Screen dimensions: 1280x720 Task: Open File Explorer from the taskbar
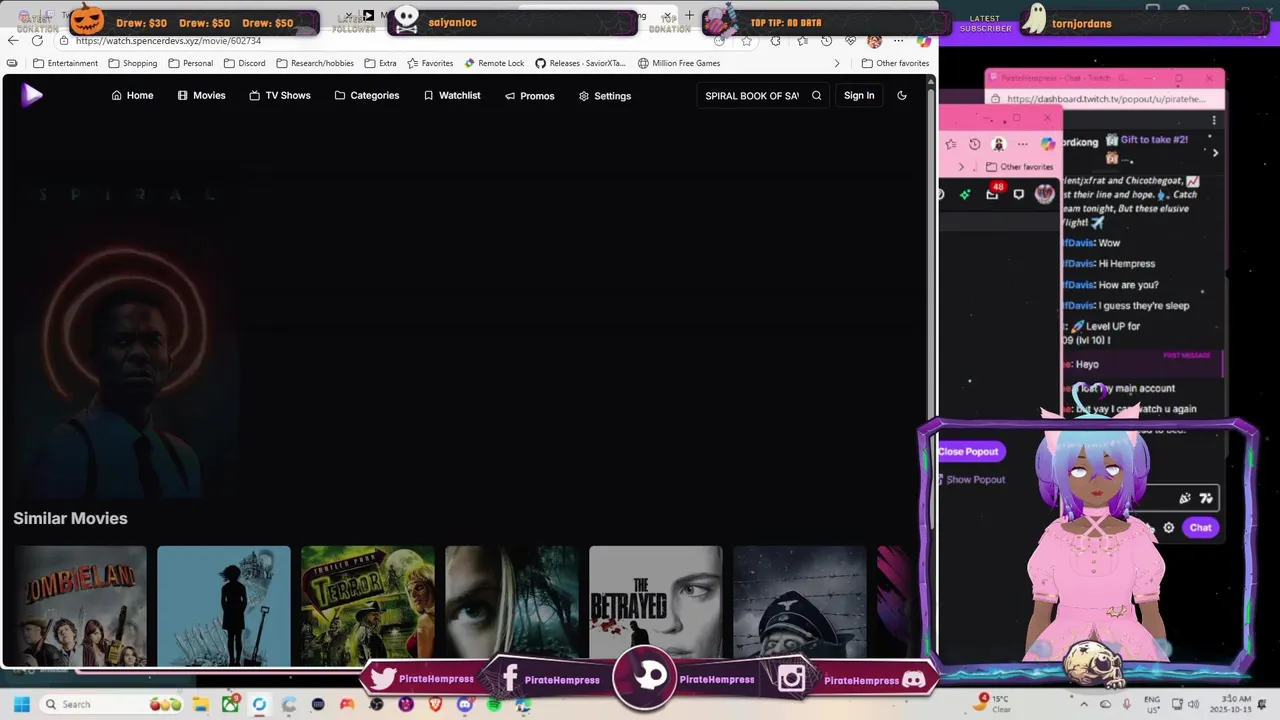pos(201,704)
